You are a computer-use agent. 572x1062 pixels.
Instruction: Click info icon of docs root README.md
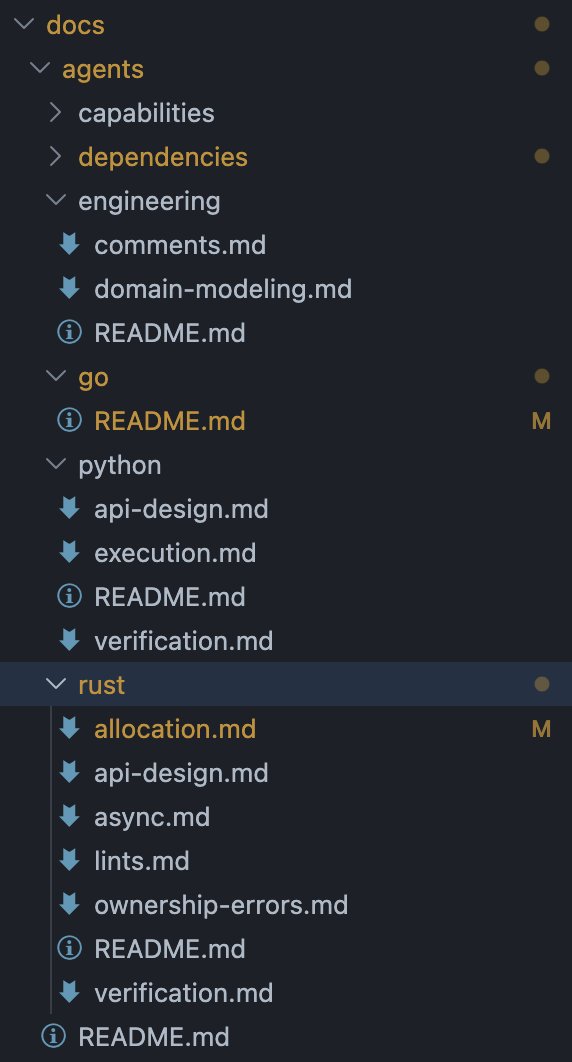[x=53, y=1037]
